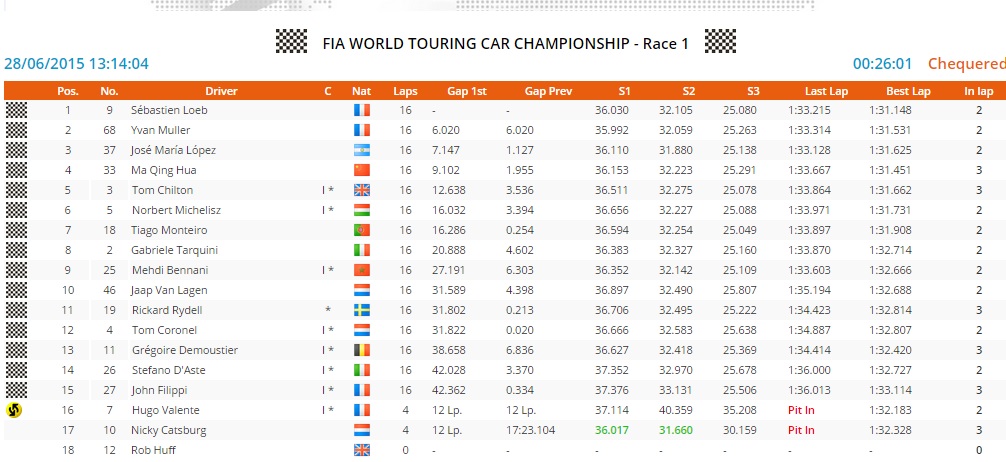Click Sébastien Loeb's chequered flag row icon

[x=16, y=110]
